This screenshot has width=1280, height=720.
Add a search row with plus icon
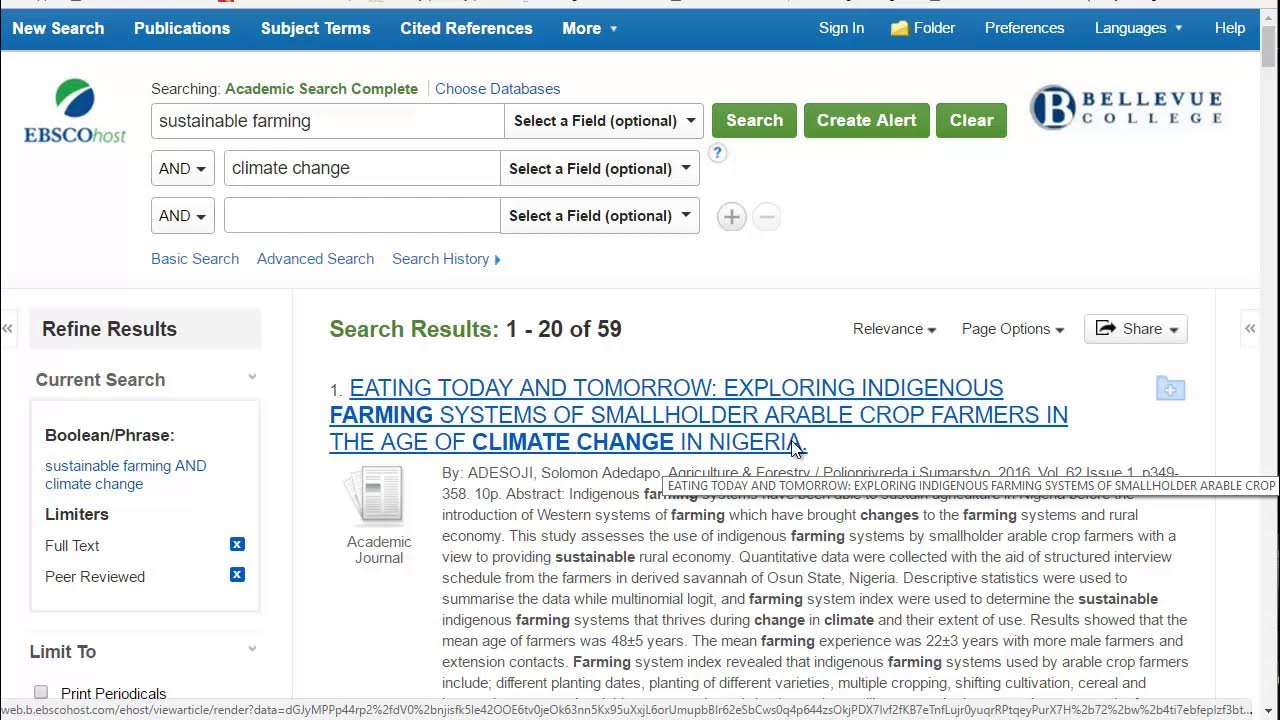click(732, 217)
